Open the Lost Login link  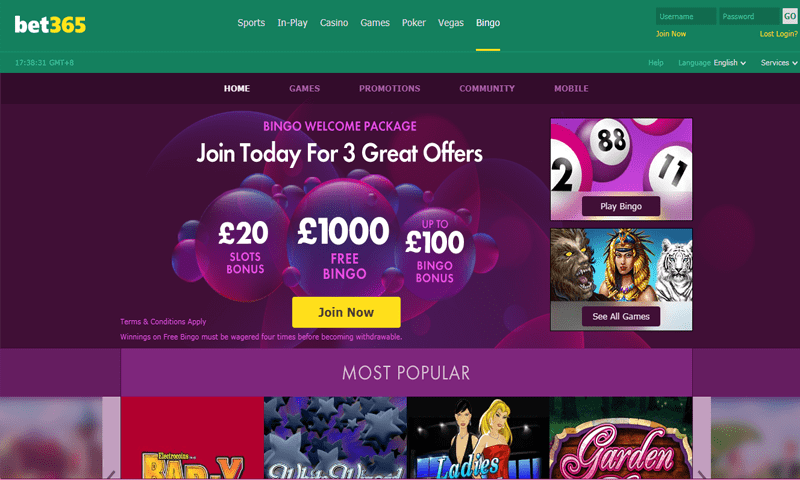click(779, 34)
